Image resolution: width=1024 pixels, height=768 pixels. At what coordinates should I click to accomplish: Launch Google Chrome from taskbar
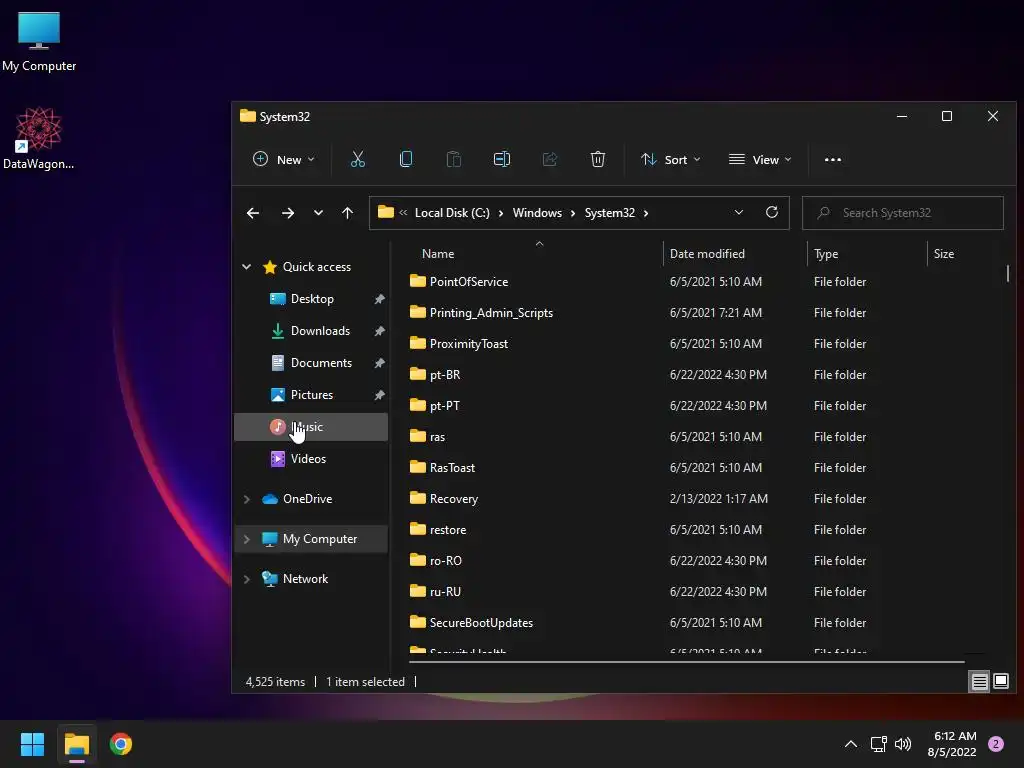click(x=121, y=744)
